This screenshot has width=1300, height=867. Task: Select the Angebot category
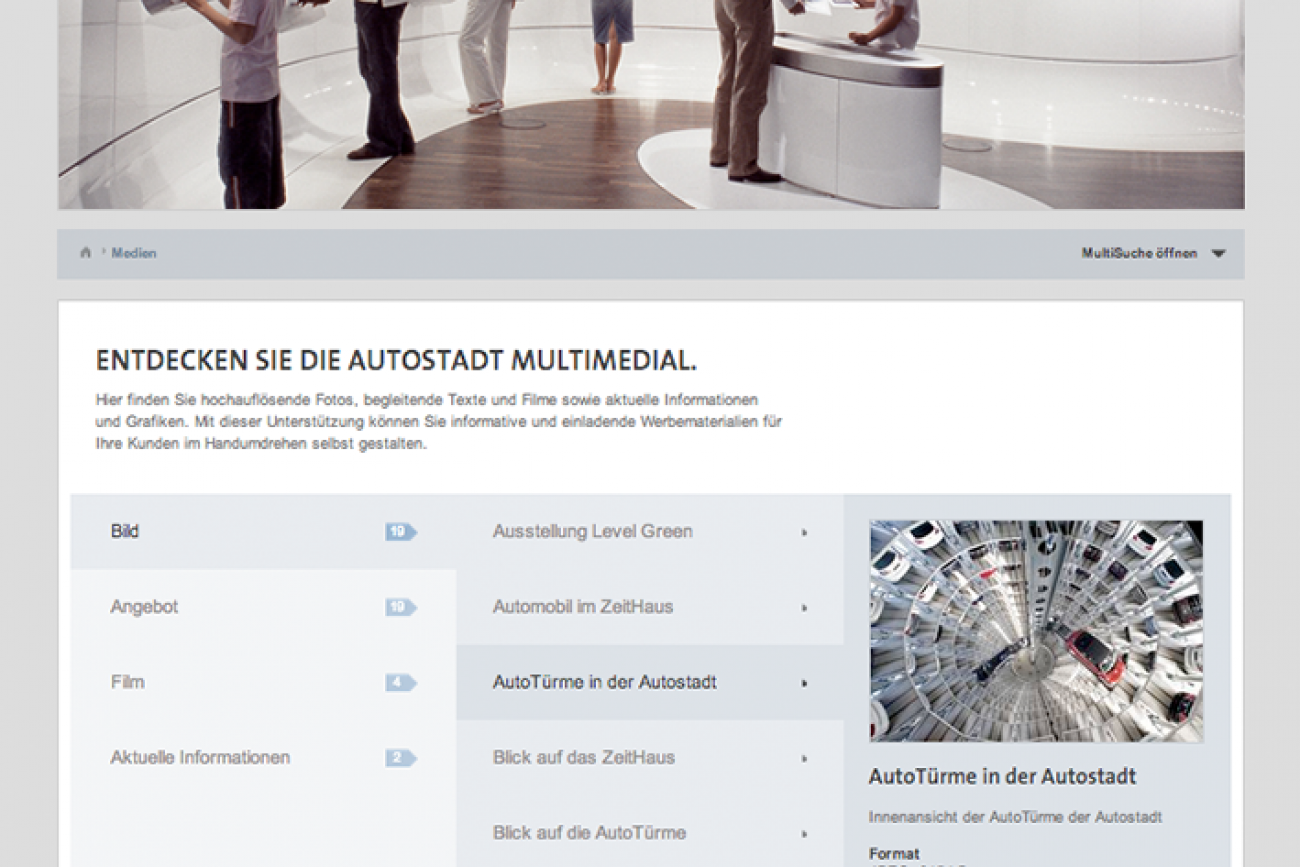pos(144,607)
